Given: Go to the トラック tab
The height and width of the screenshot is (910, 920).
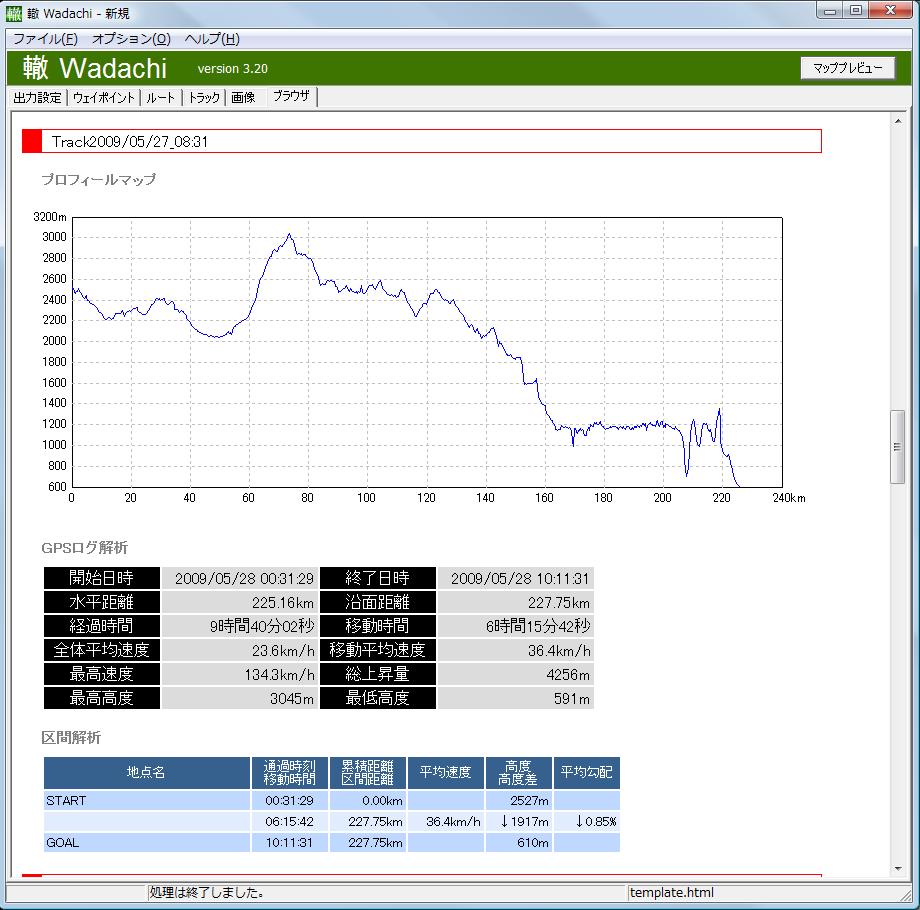Looking at the screenshot, I should (x=205, y=98).
